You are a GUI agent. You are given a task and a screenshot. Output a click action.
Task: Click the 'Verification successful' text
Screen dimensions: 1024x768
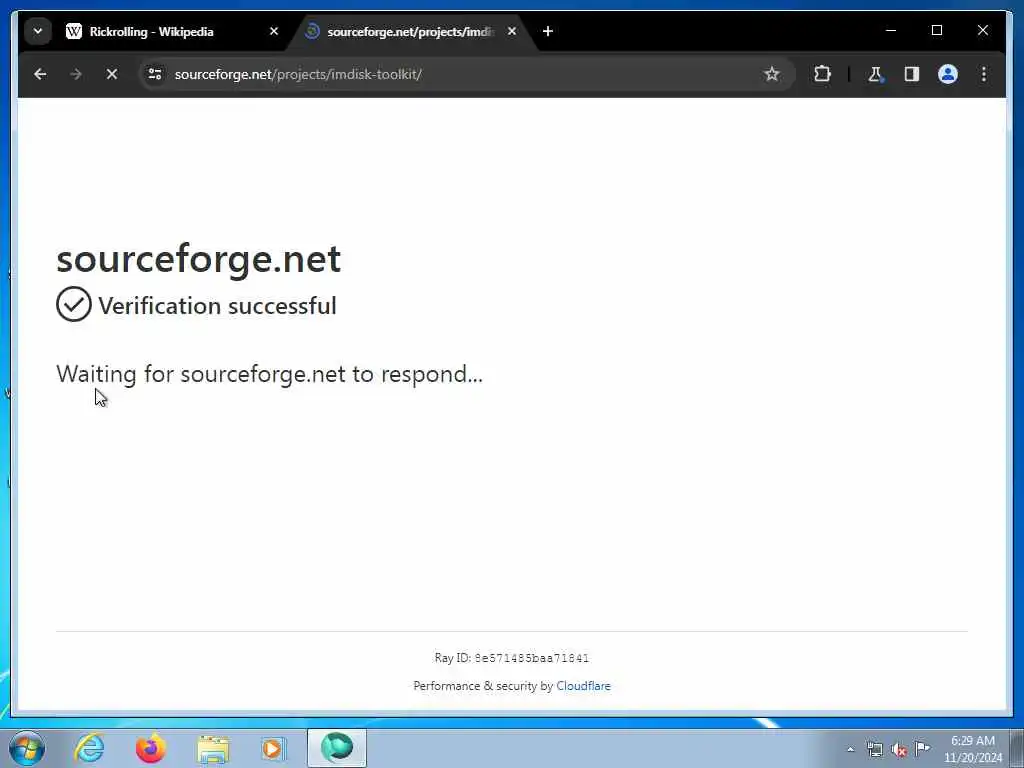[x=217, y=306]
